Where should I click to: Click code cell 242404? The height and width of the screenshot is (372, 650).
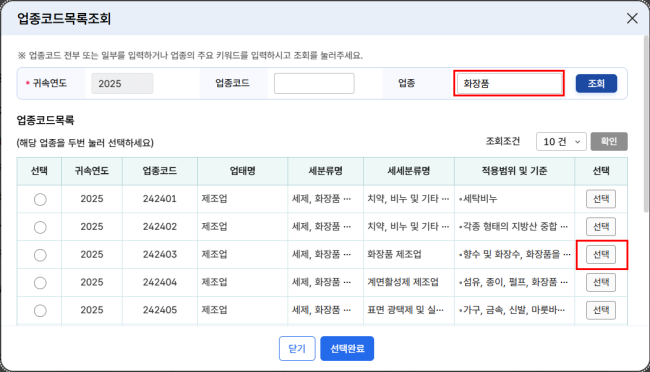pyautogui.click(x=160, y=282)
